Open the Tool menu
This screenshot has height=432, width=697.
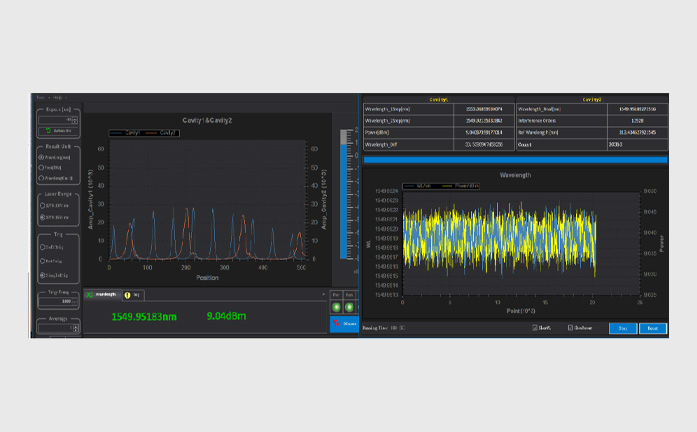(40, 97)
